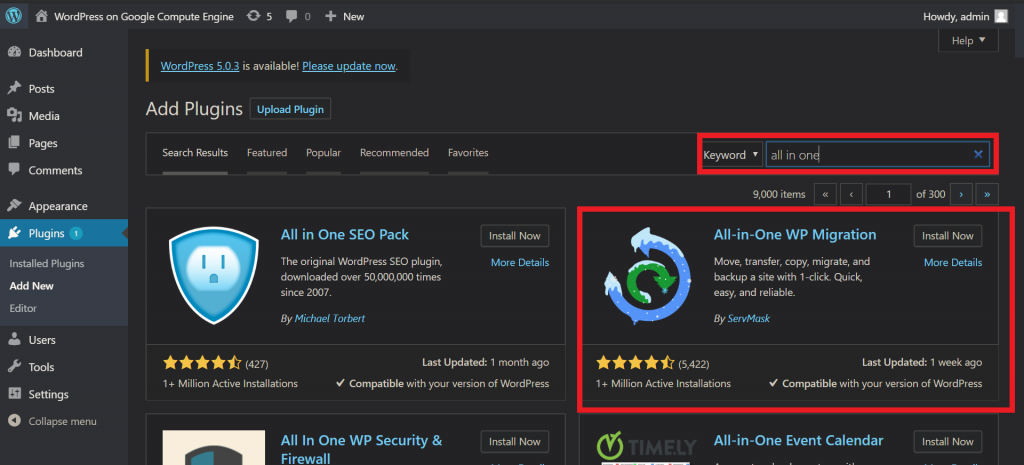The height and width of the screenshot is (465, 1024).
Task: Click the Upload Plugin button
Action: pos(290,109)
